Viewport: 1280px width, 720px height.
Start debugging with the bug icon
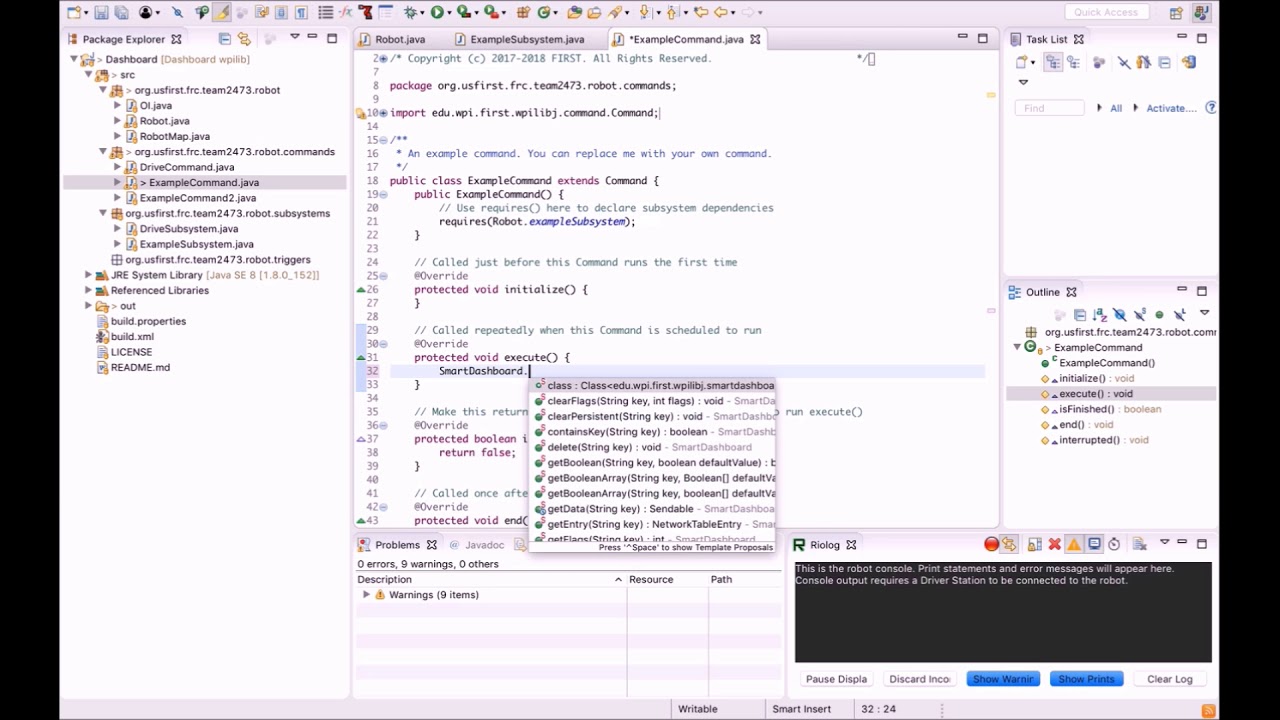click(411, 13)
